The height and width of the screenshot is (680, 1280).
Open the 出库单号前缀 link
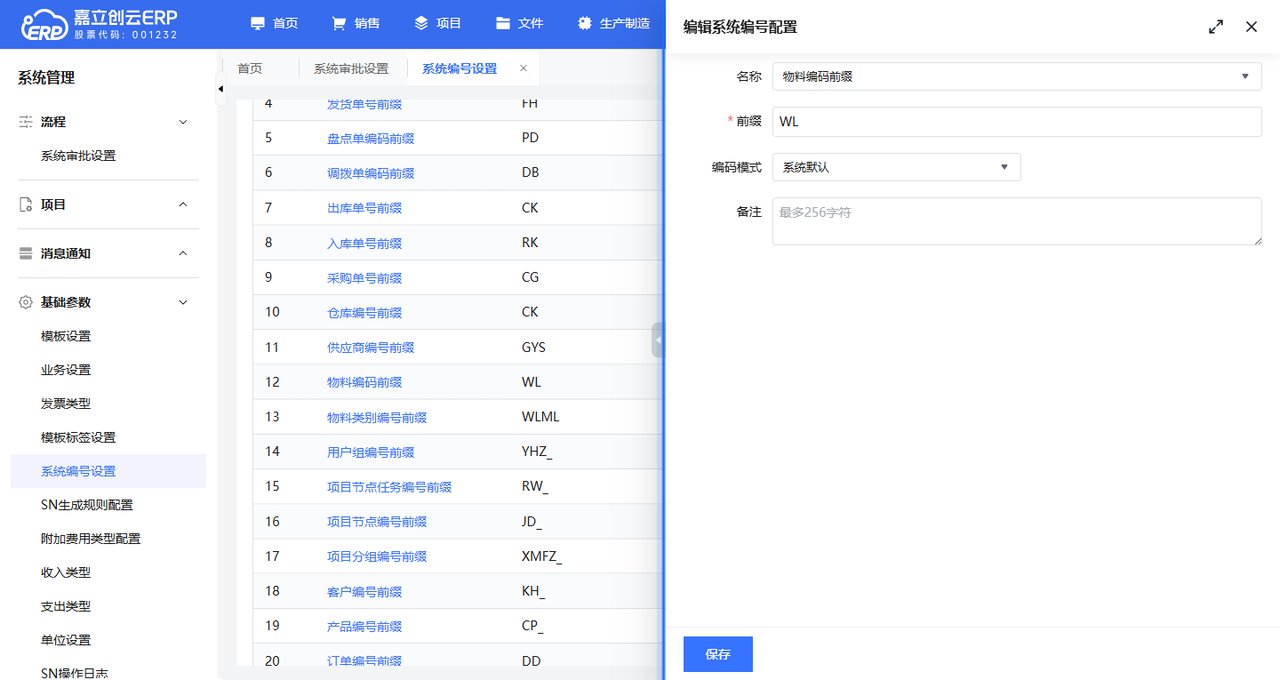tap(364, 208)
